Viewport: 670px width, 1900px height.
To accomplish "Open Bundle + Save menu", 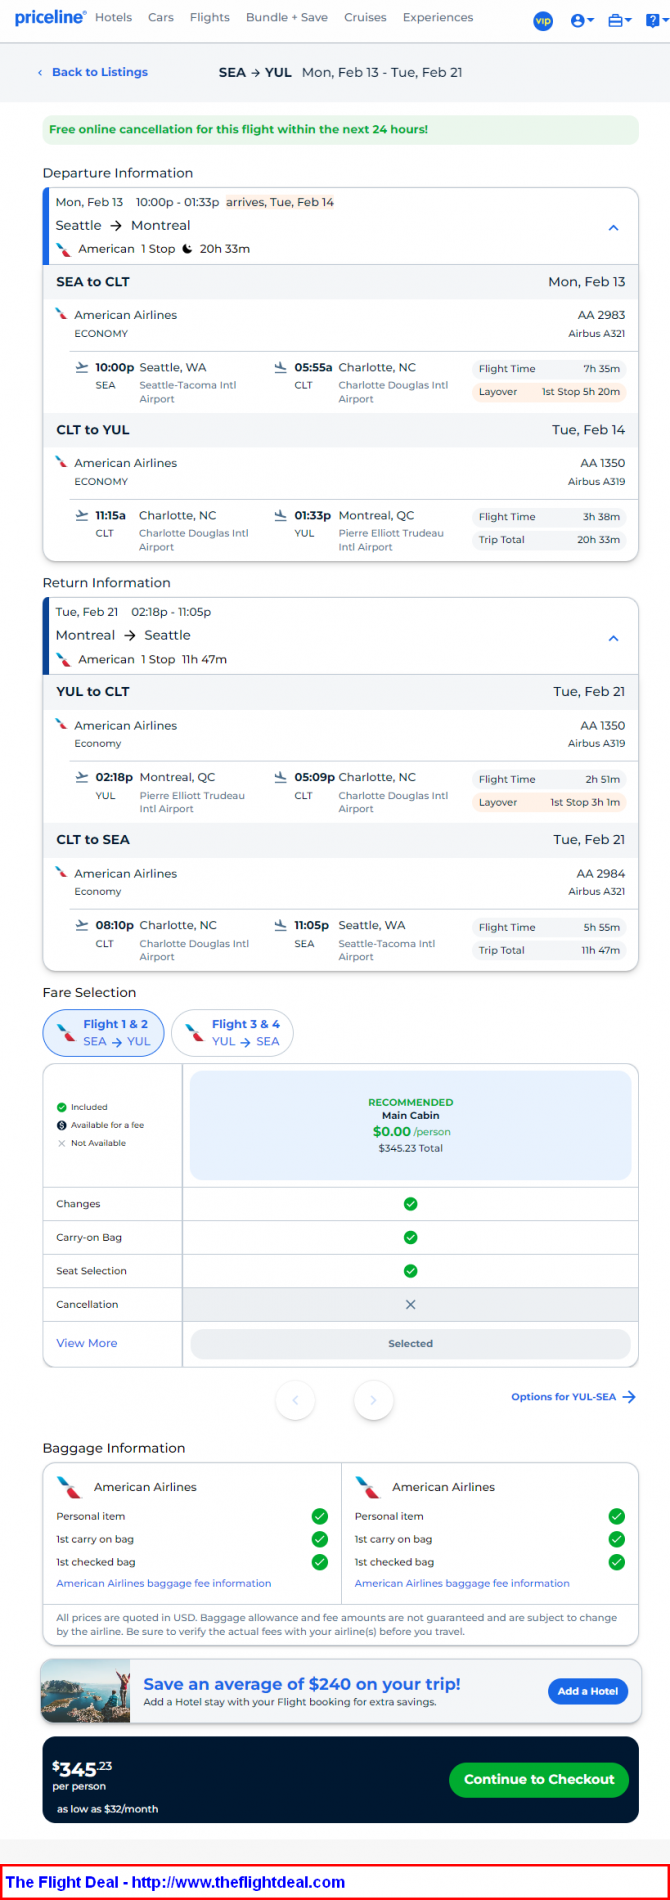I will click(x=287, y=17).
